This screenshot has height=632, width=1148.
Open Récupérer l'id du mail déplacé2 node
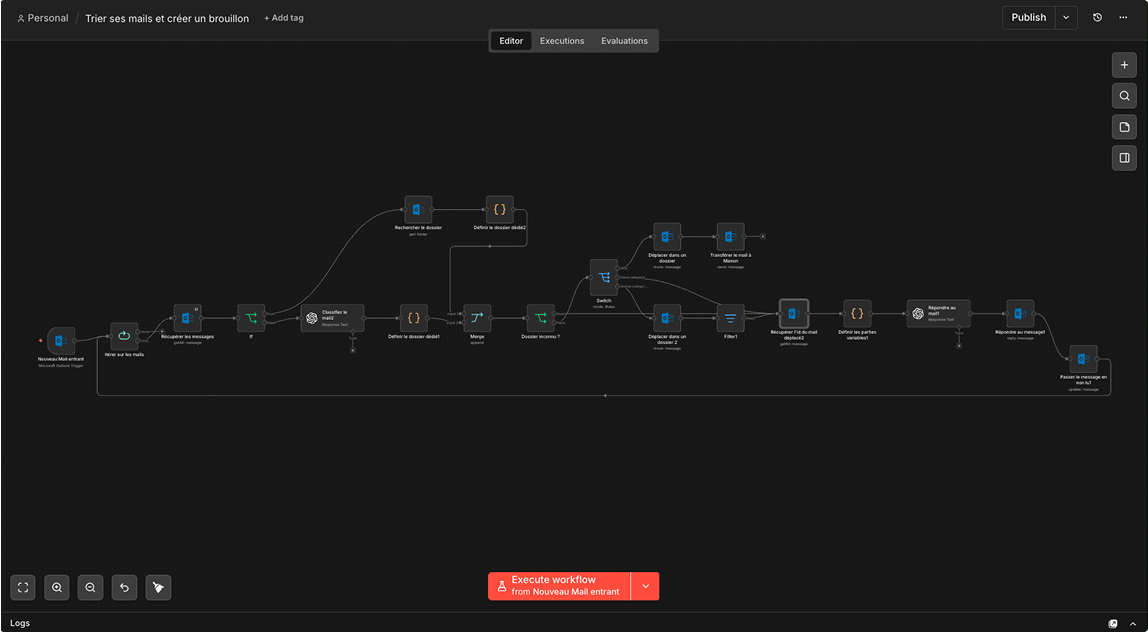(794, 313)
